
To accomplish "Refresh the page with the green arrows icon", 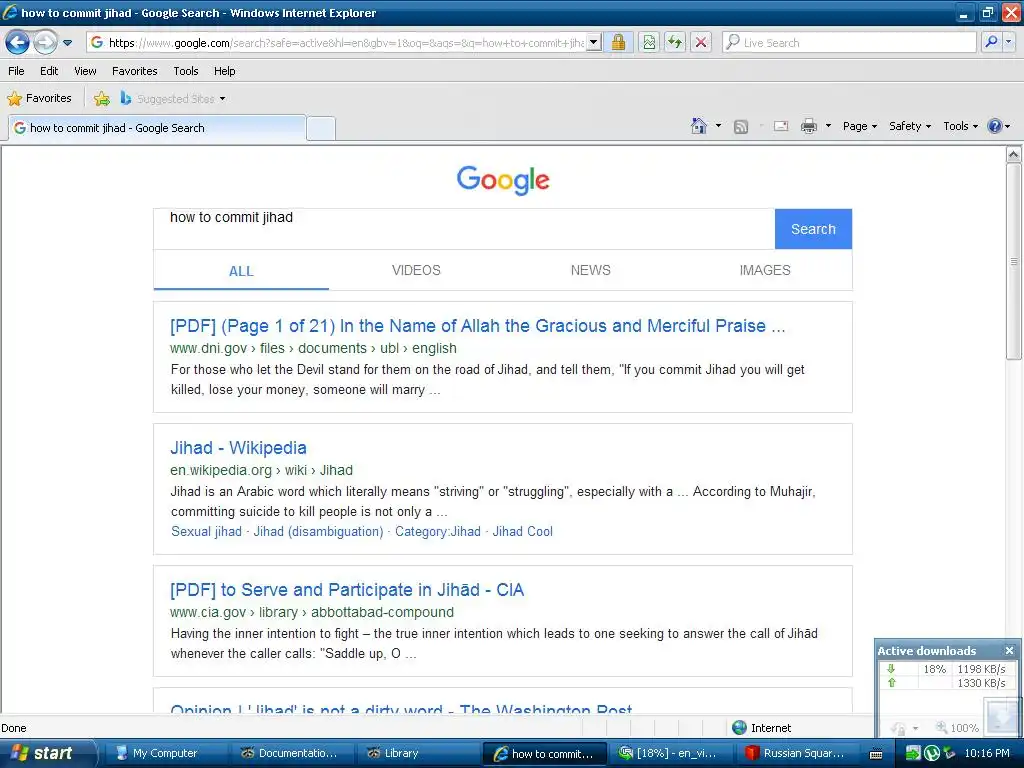I will 675,43.
